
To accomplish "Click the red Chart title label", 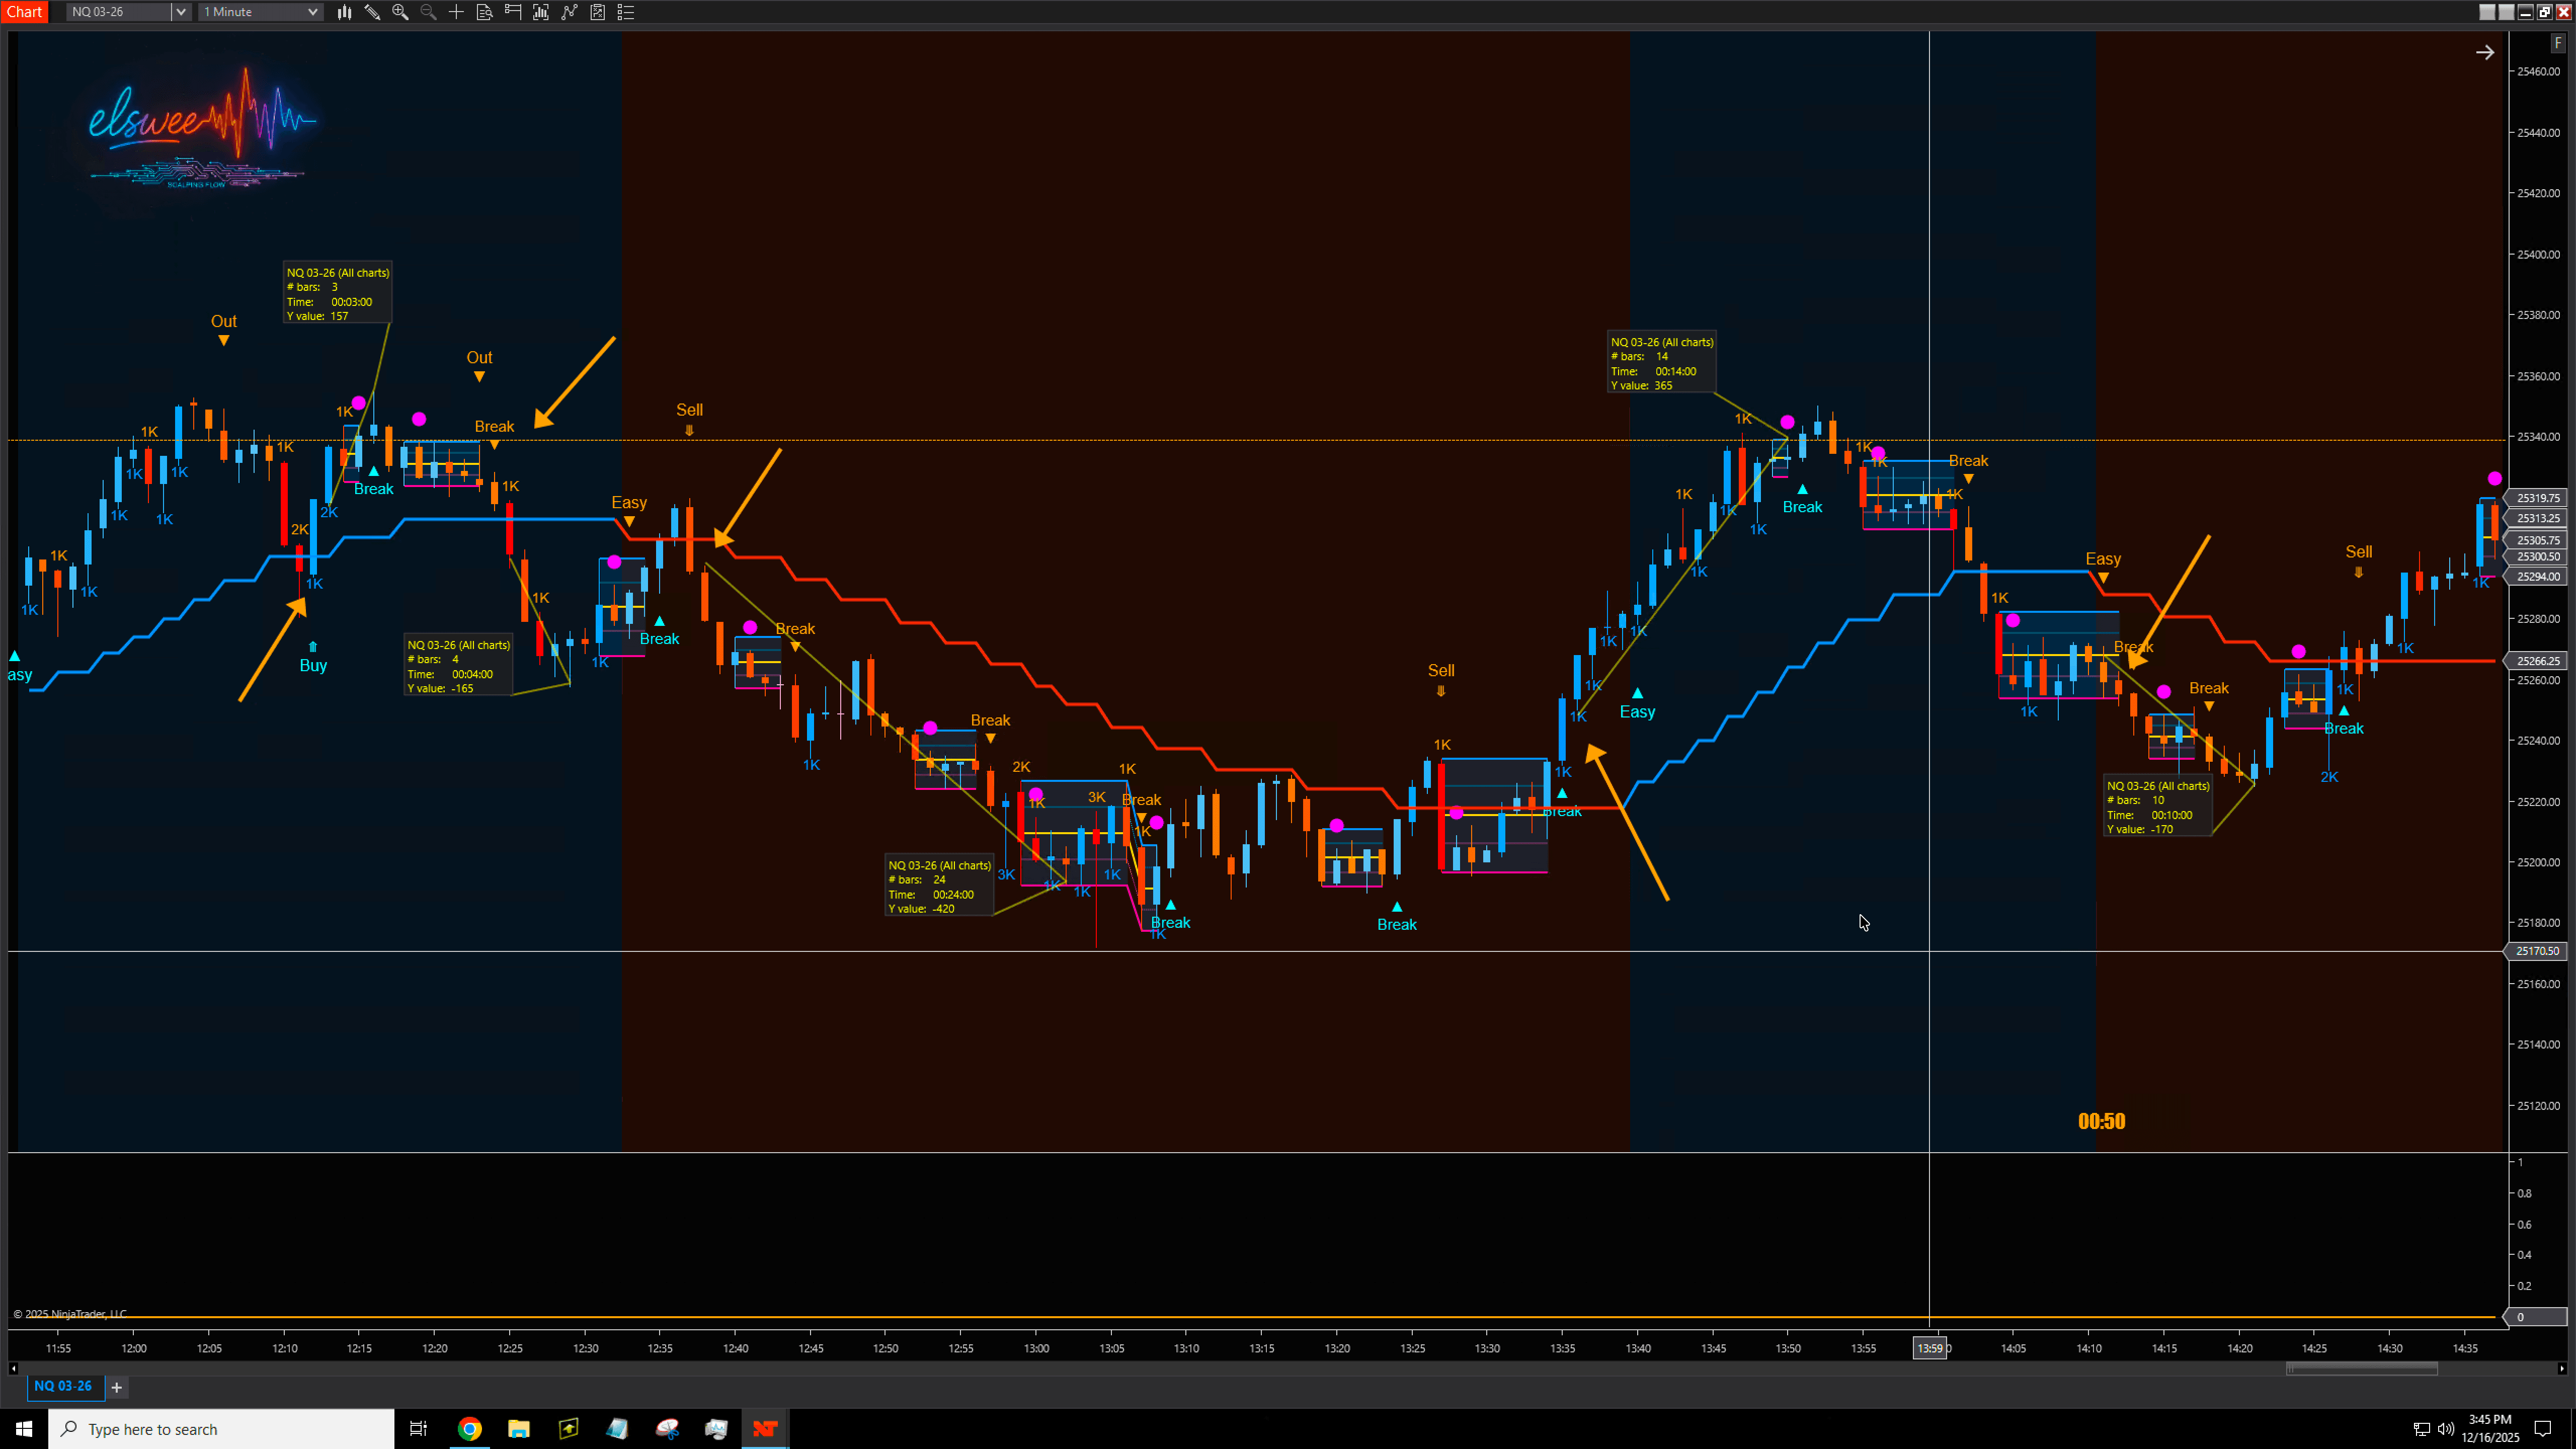I will tap(24, 12).
